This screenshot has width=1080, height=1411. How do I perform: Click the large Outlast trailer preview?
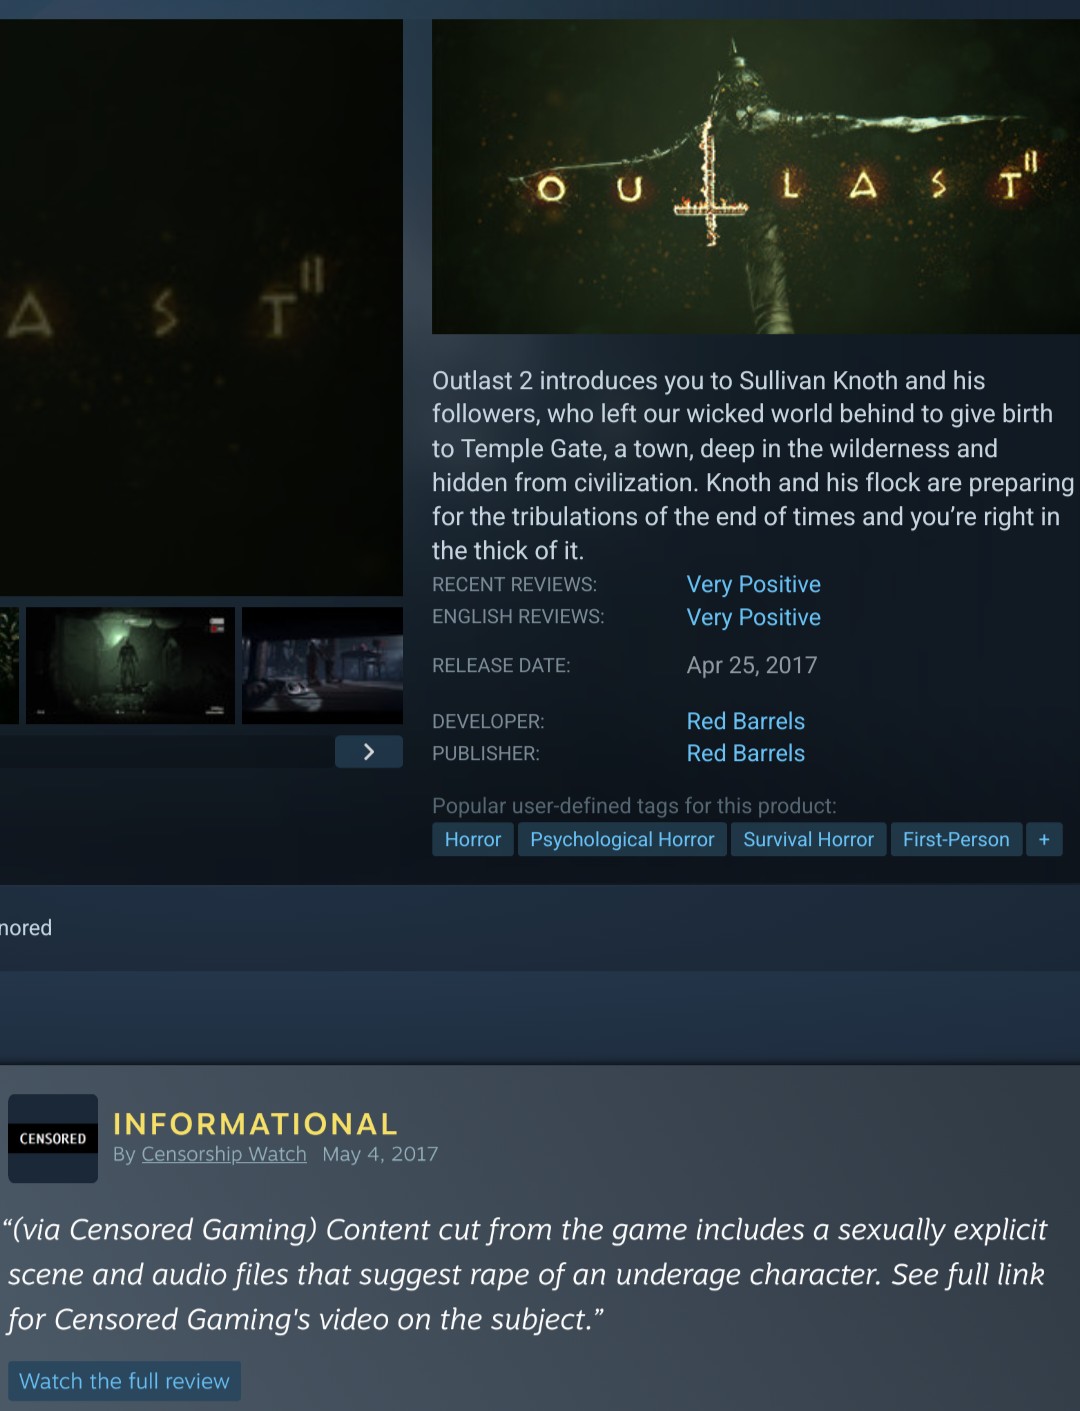point(201,307)
